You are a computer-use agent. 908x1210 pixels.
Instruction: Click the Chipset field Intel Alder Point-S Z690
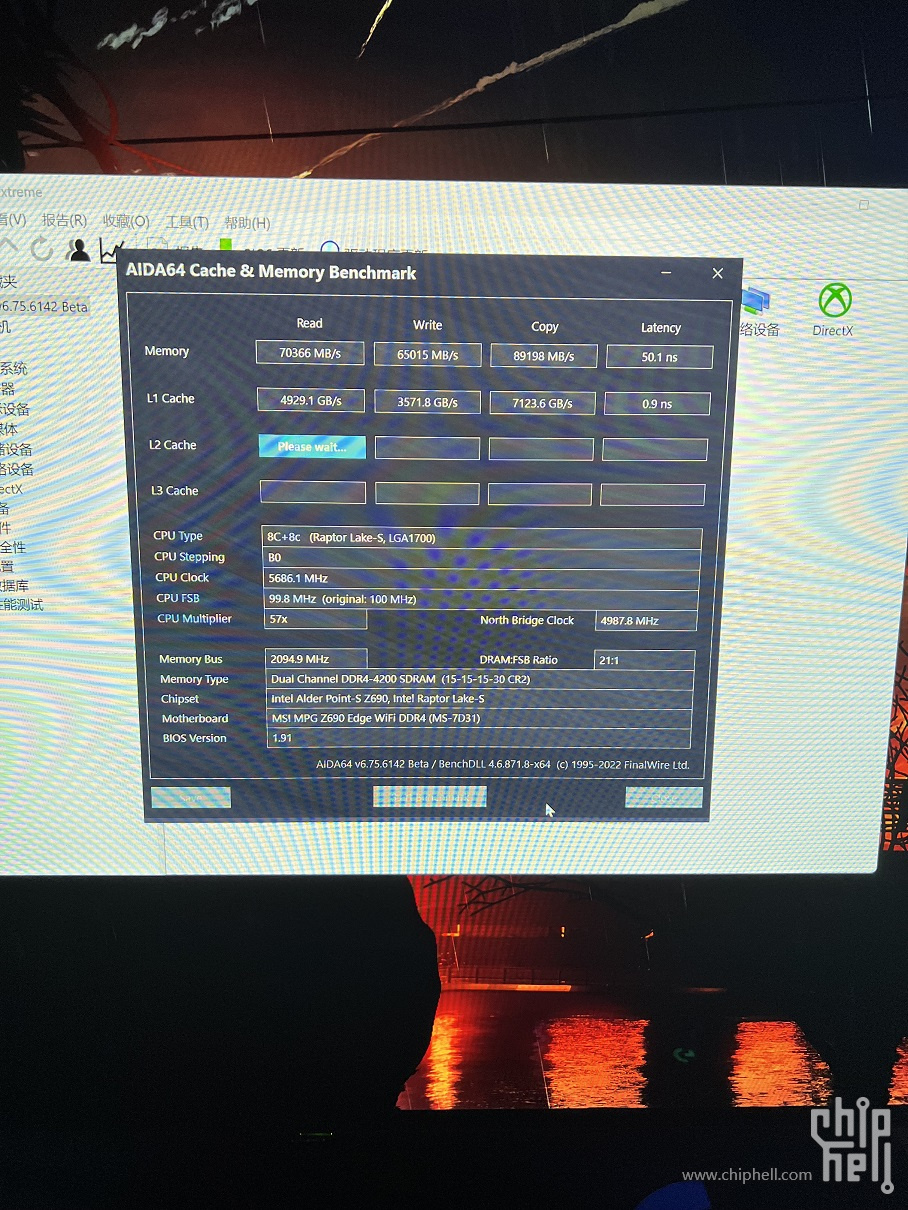[x=480, y=699]
